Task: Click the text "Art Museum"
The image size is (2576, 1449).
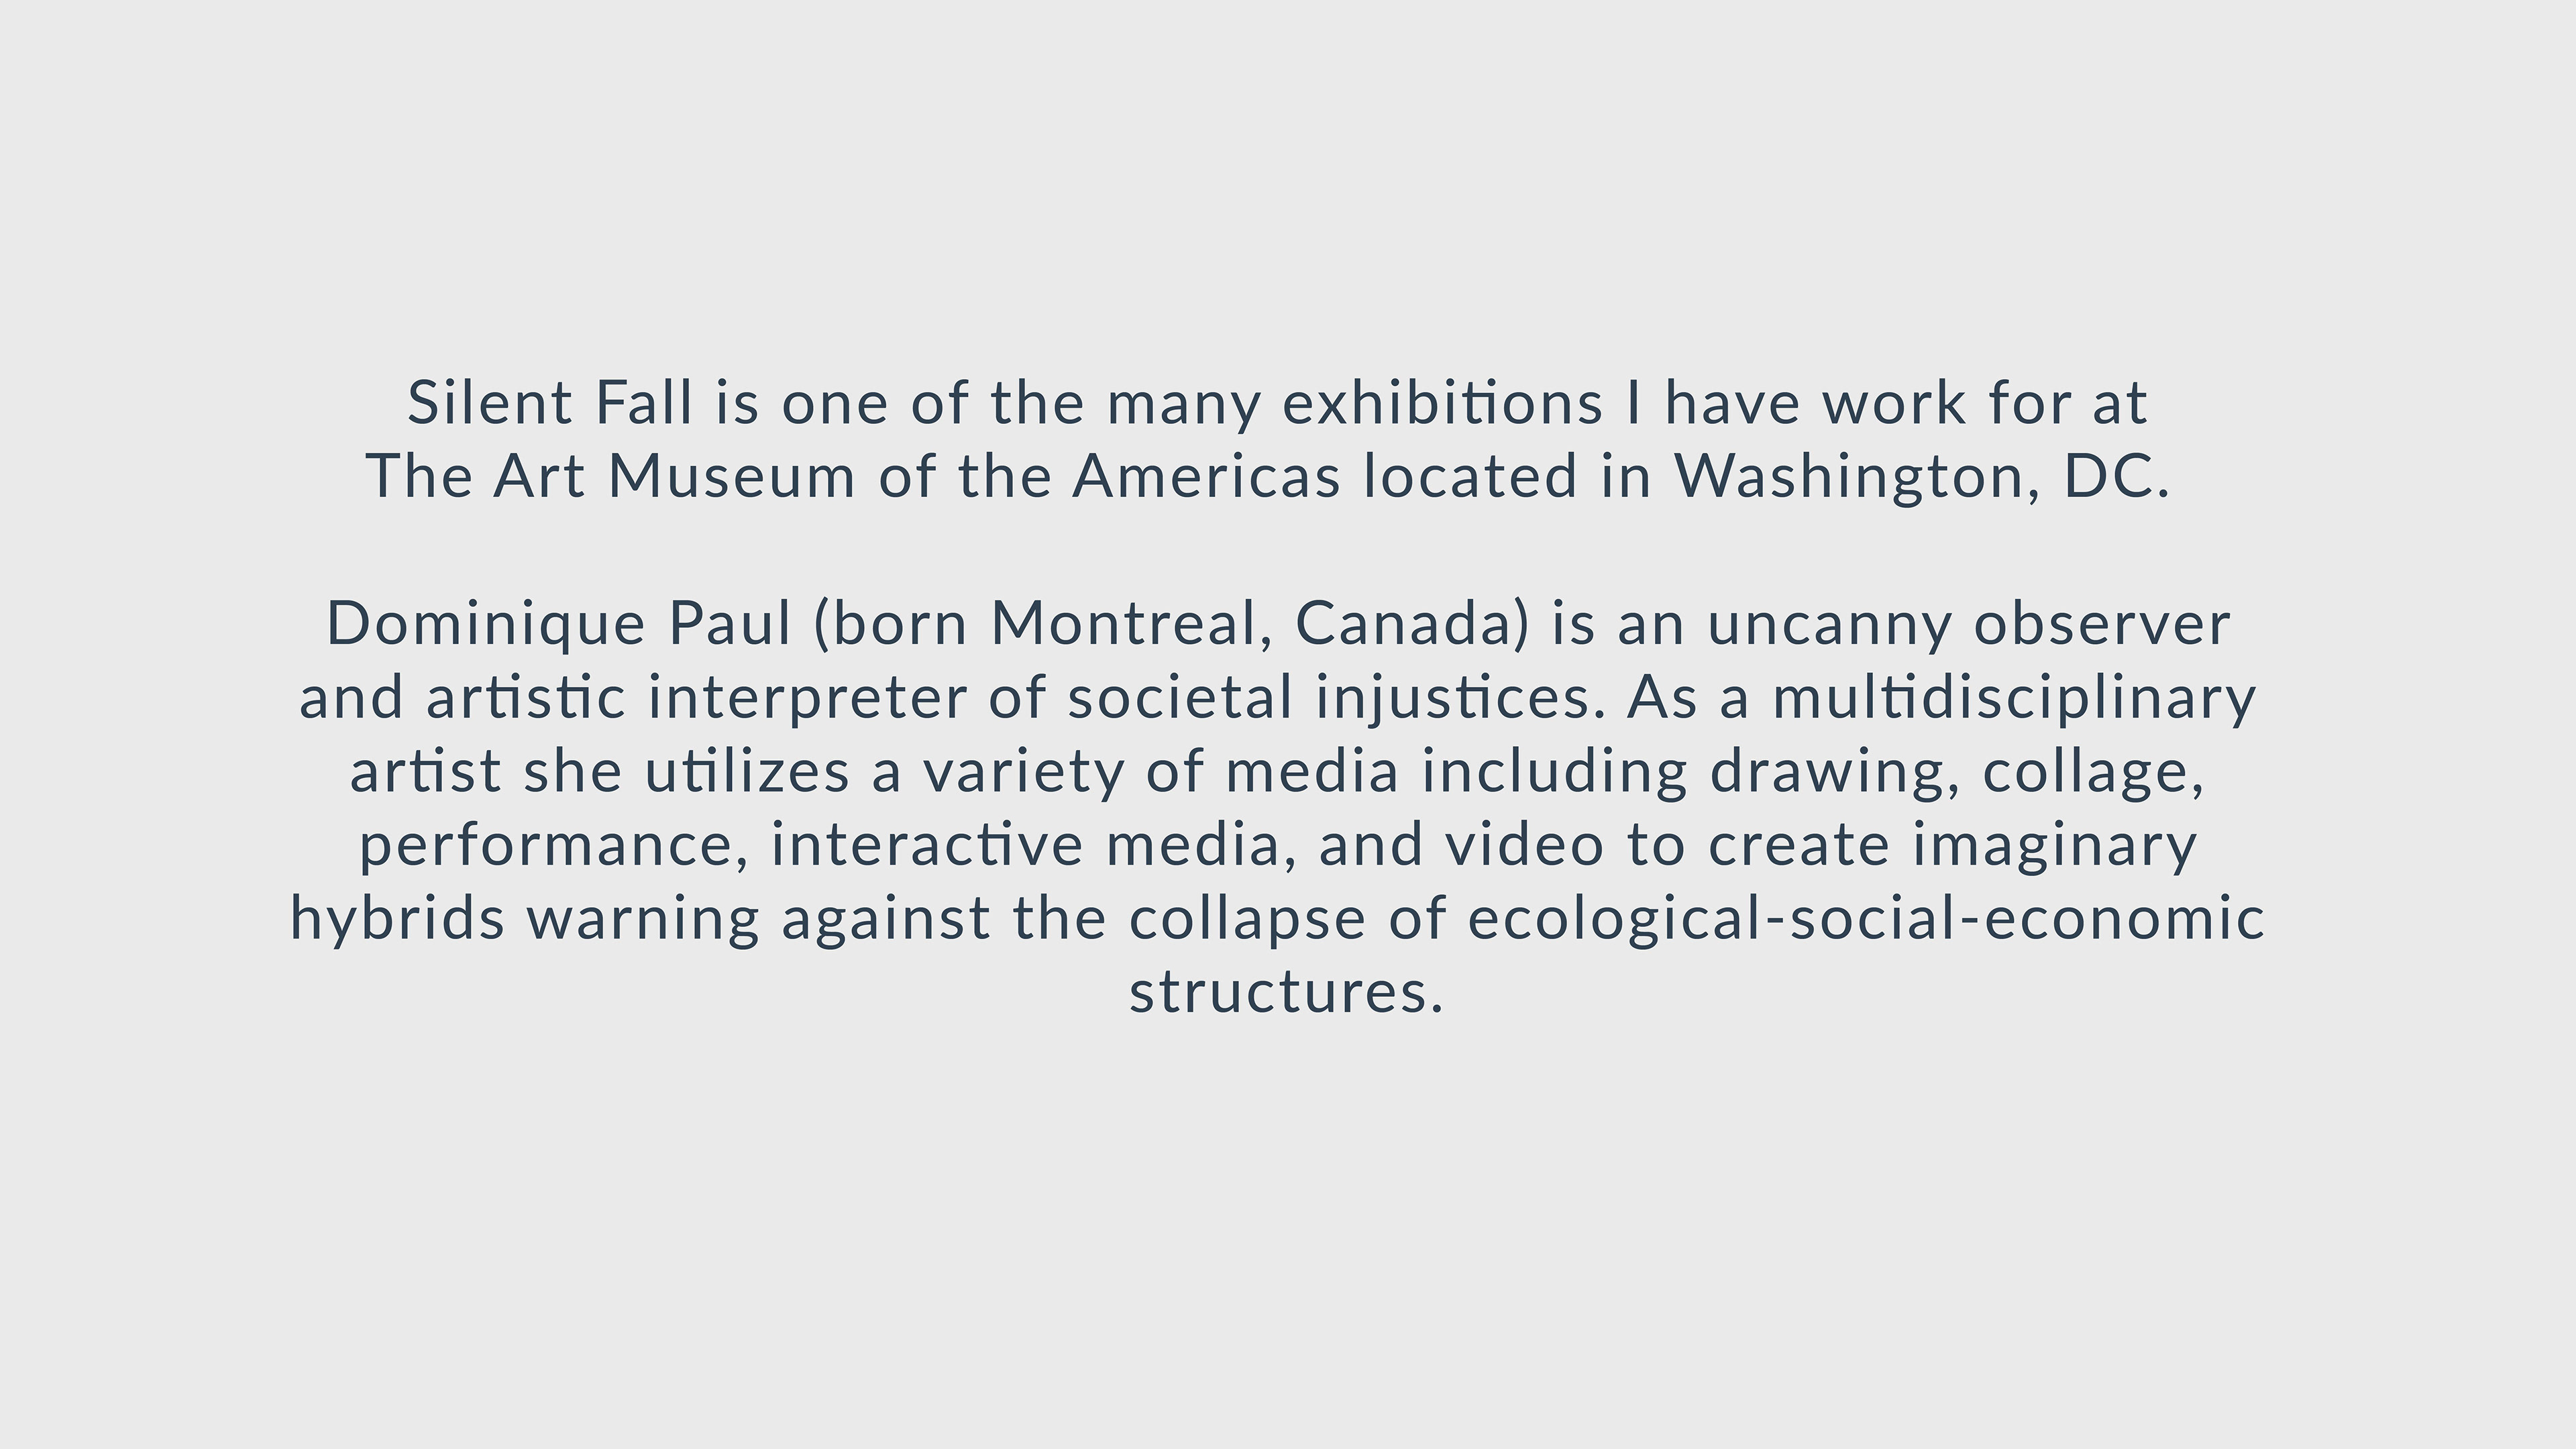Action: click(674, 476)
